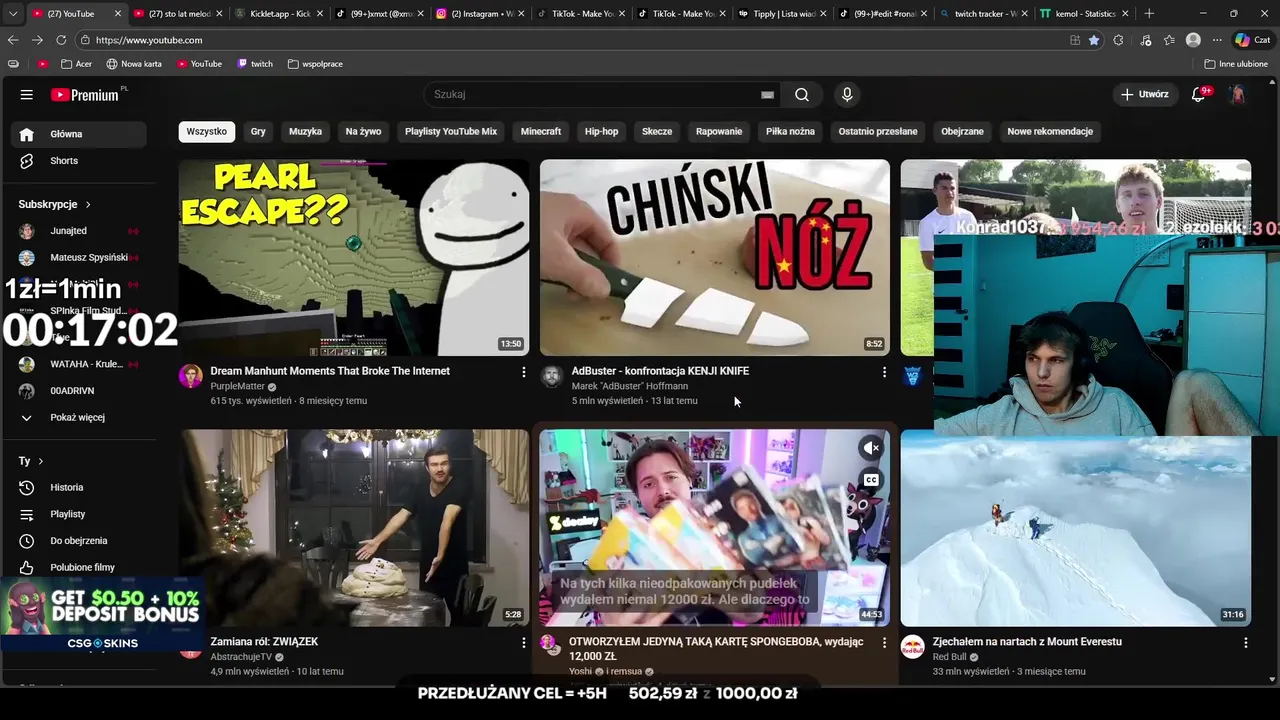The width and height of the screenshot is (1280, 720).
Task: Select the Minecraft filter chip
Action: click(541, 132)
